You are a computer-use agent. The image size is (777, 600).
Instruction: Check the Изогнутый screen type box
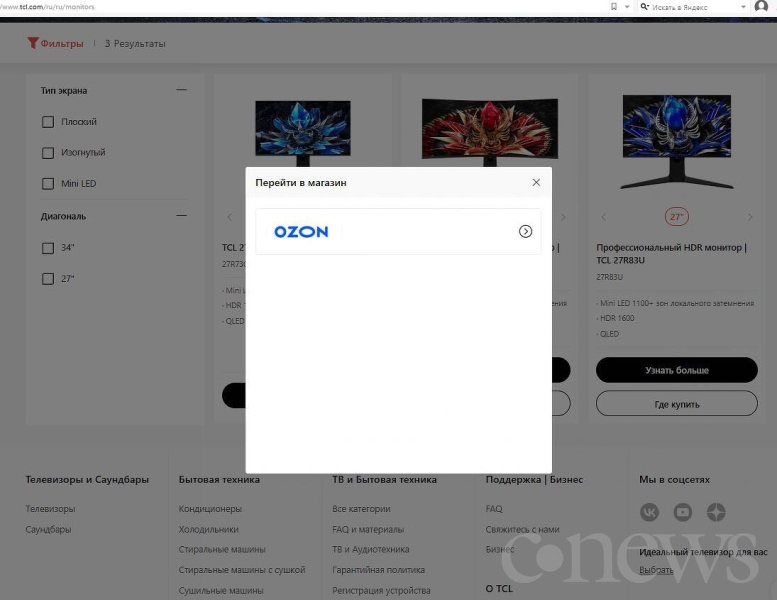click(48, 153)
